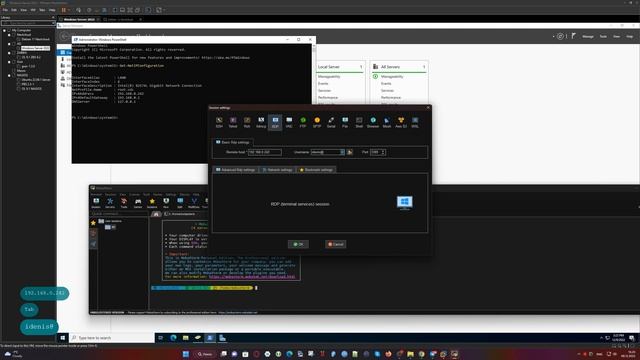Open the Advanced Rdp settings tab
Image resolution: width=640 pixels, height=360 pixels.
[x=236, y=170]
